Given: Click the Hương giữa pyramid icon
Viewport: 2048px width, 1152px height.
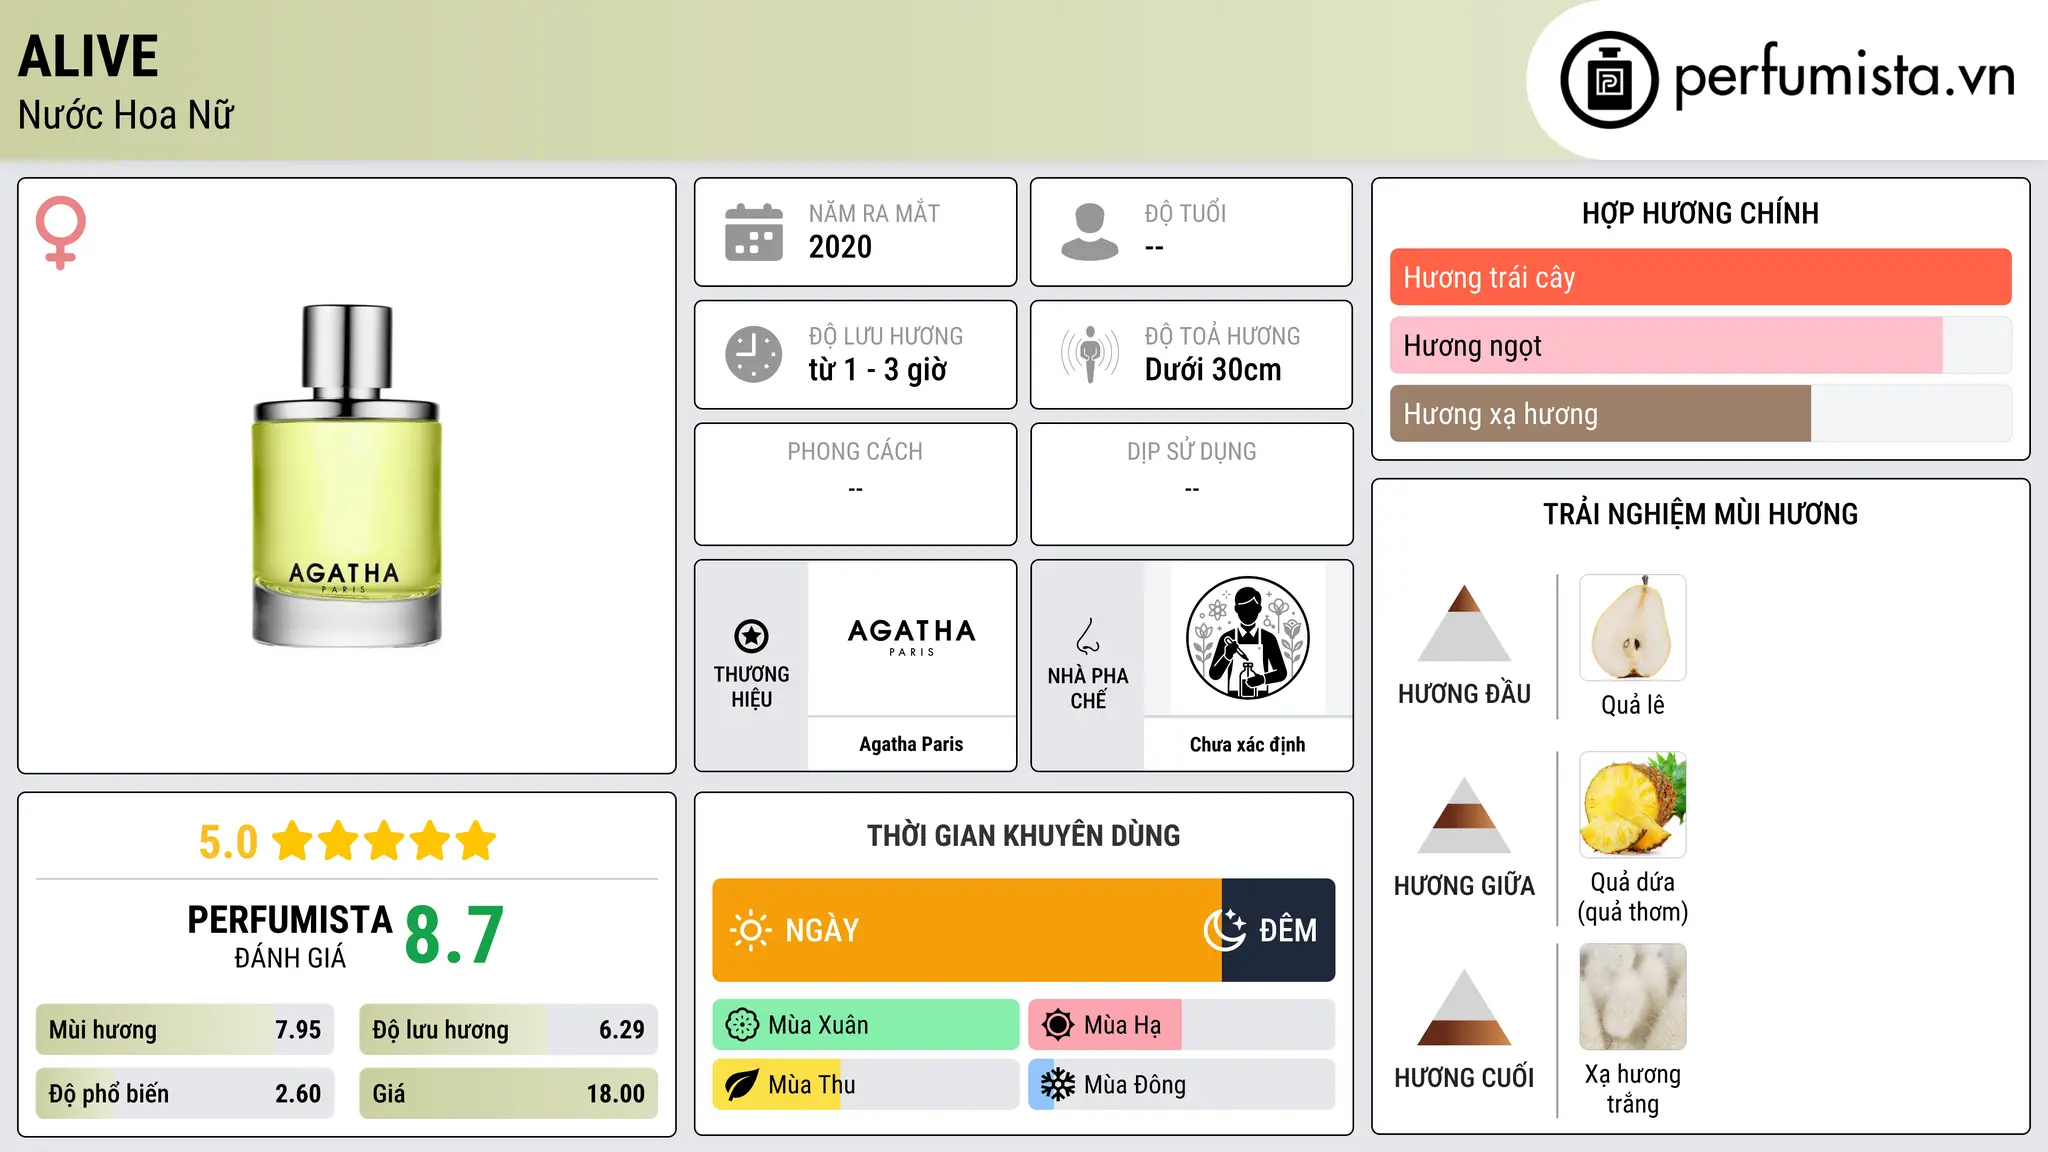Looking at the screenshot, I should click(1464, 815).
